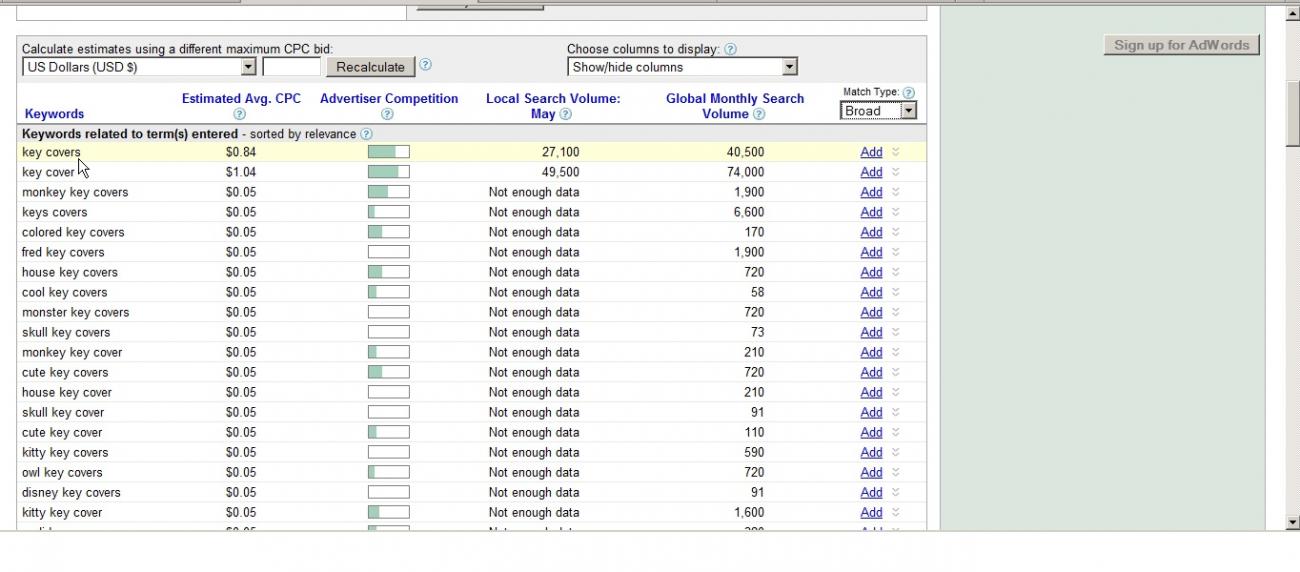1300x572 pixels.
Task: Click competition bar for key covers row
Action: (388, 152)
